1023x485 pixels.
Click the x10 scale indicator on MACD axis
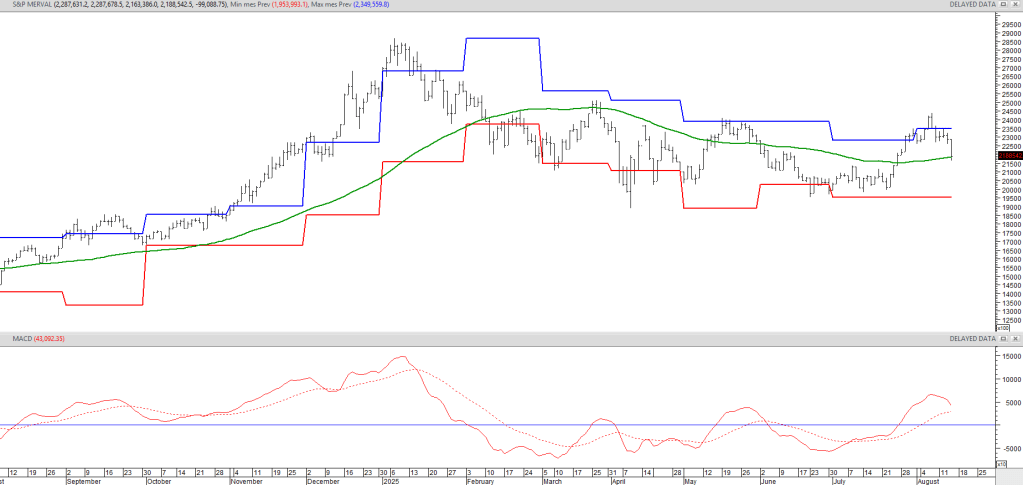point(1003,464)
